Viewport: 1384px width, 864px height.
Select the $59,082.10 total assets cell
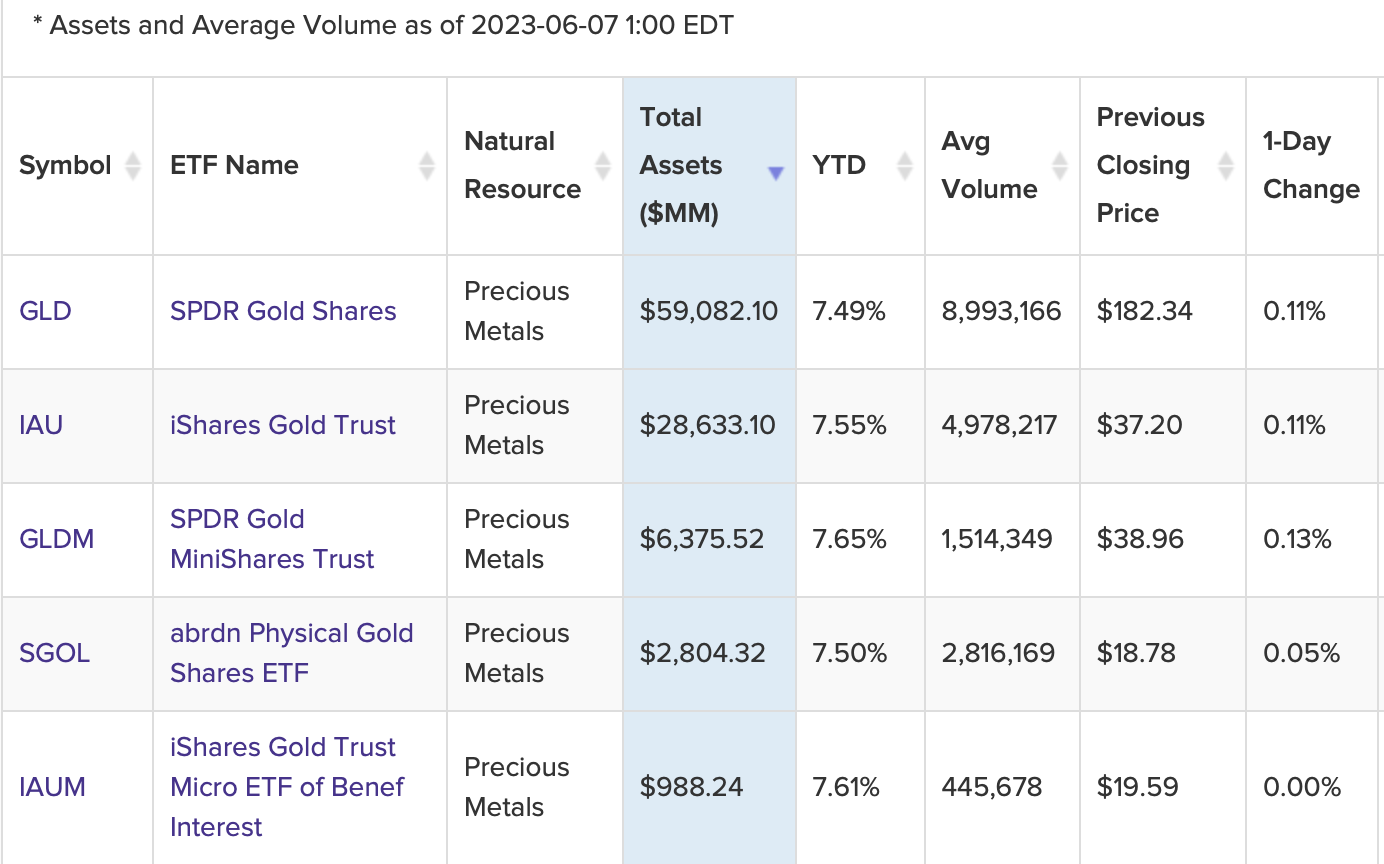pyautogui.click(x=709, y=311)
